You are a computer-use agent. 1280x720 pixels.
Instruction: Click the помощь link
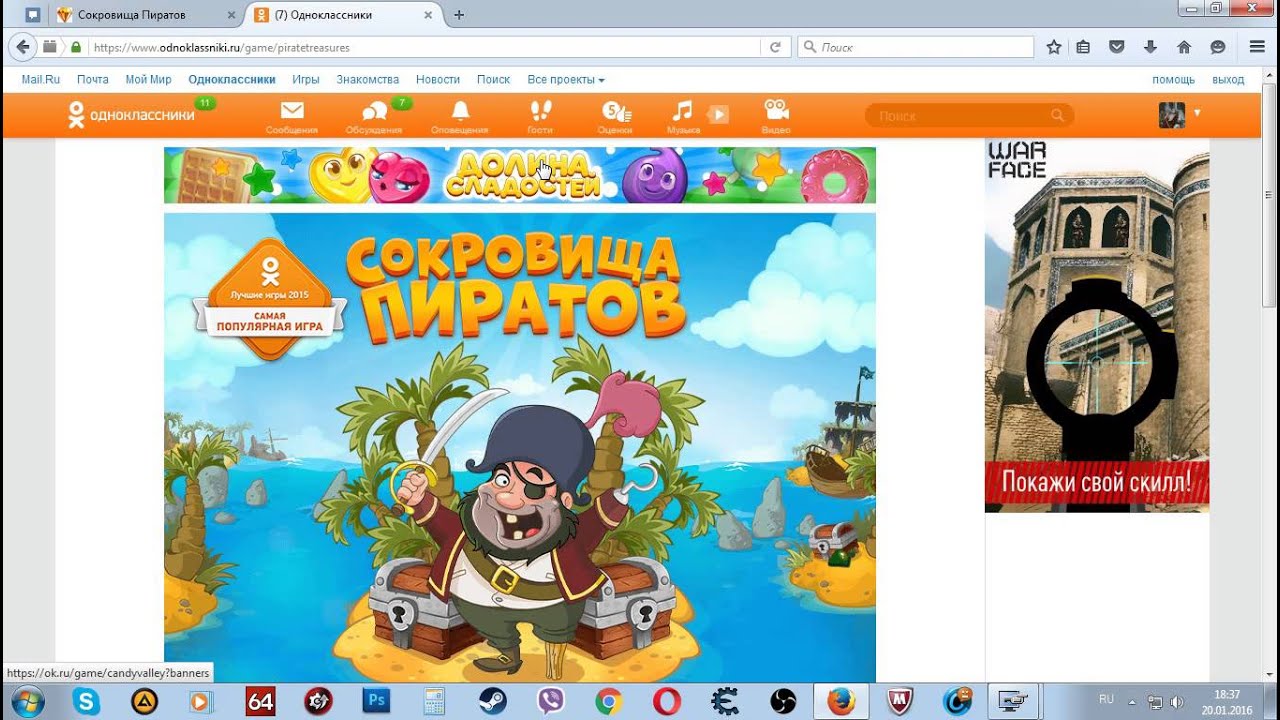(1173, 80)
